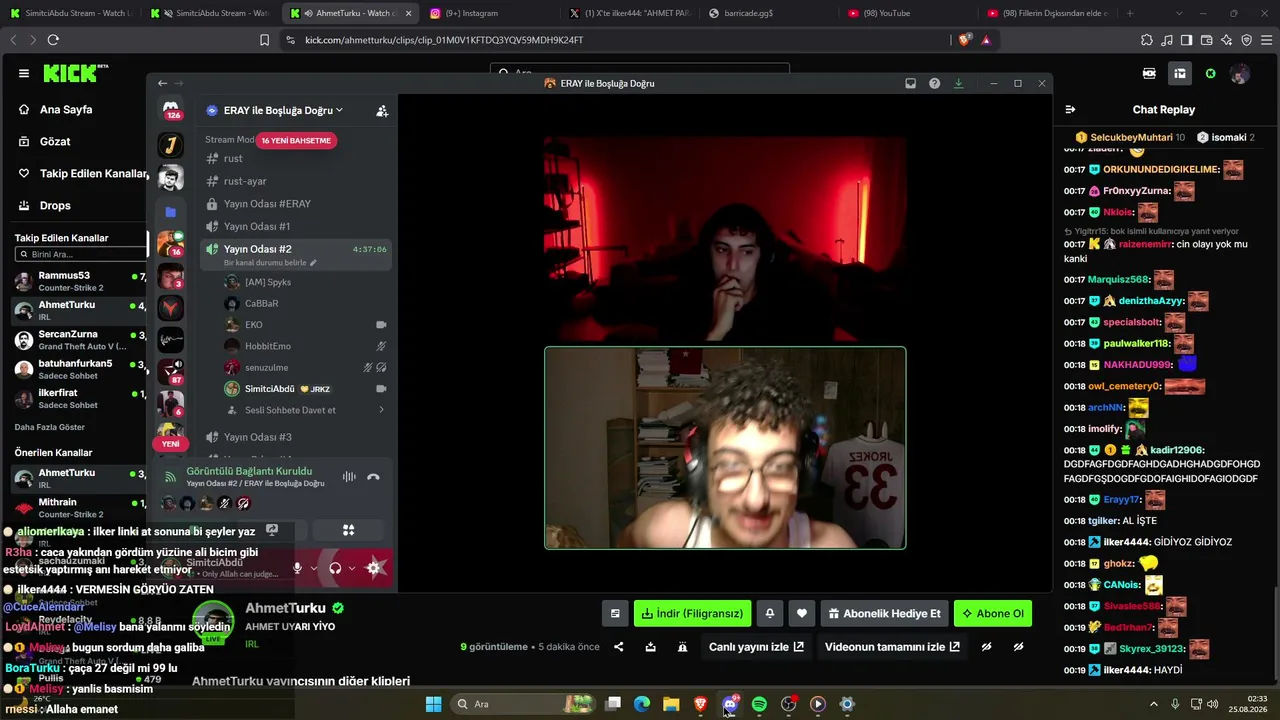Image resolution: width=1280 pixels, height=720 pixels.
Task: Expand Sesli Sohbete Davet et arrow
Action: [381, 410]
